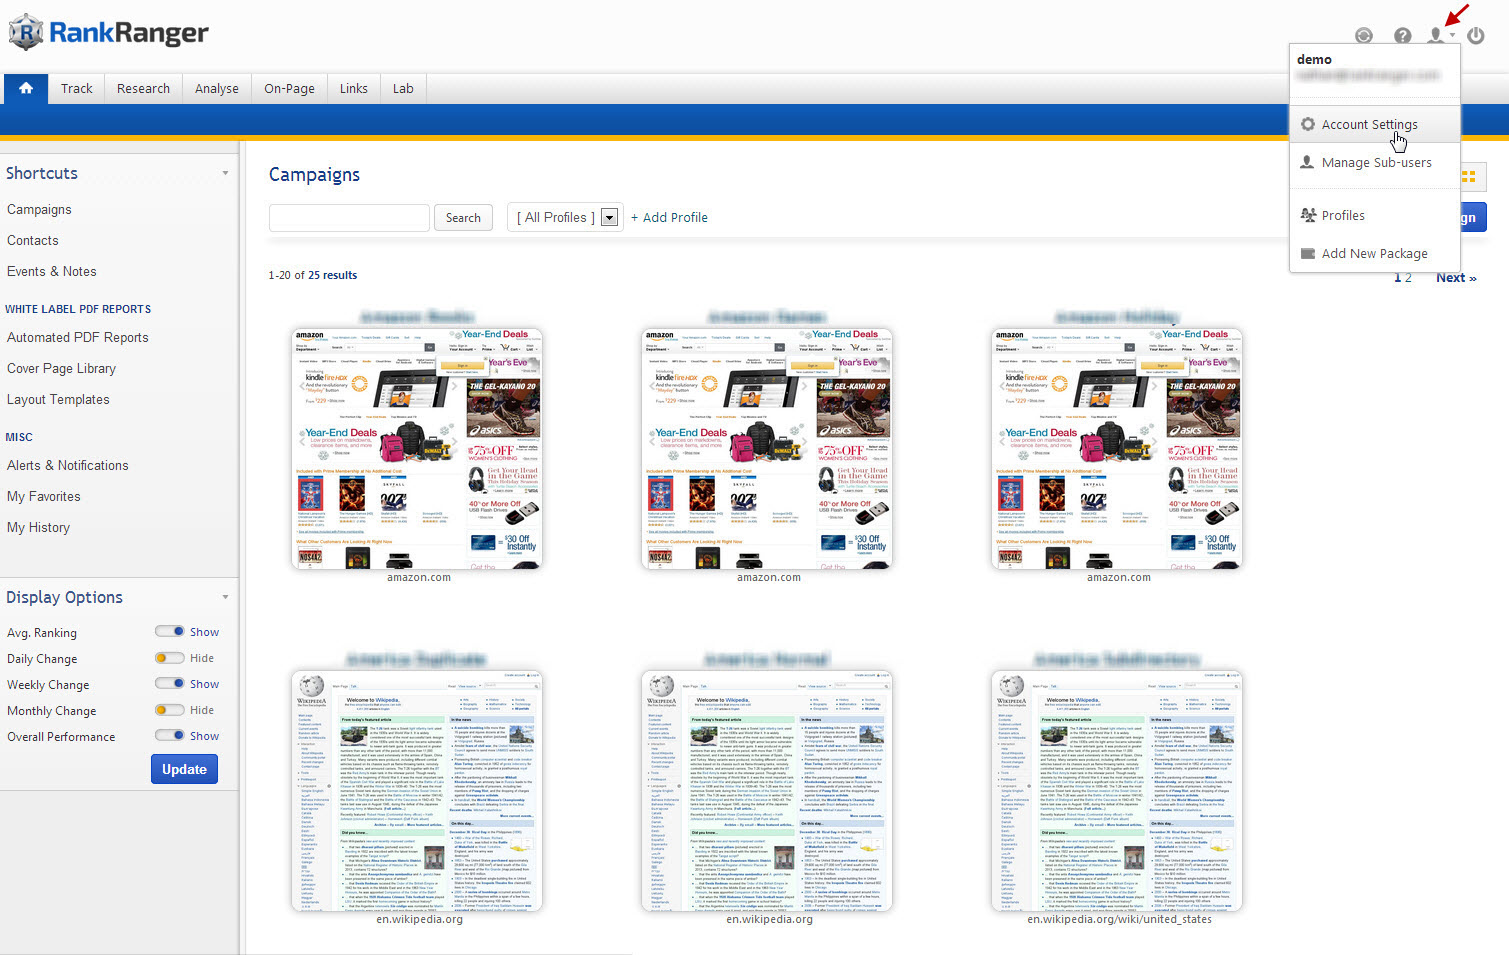Click the refresh sync icon in header

pos(1364,36)
